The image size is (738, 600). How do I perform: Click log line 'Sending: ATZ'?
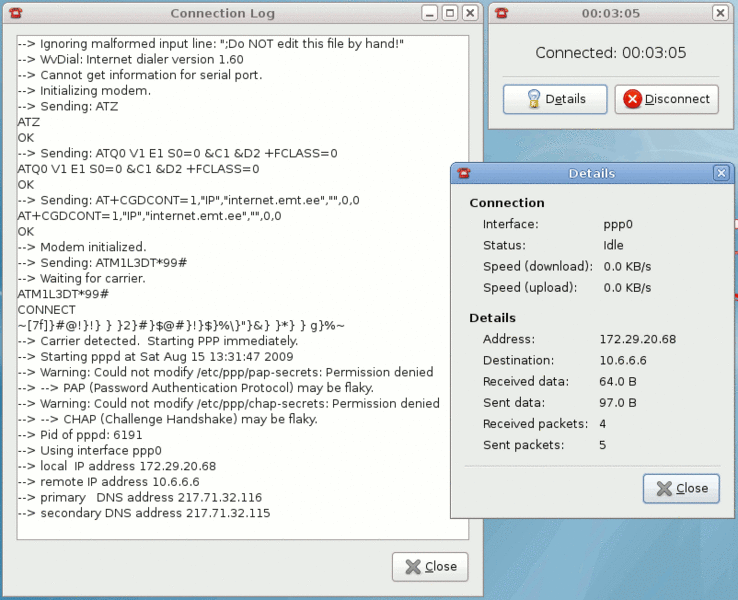(x=68, y=106)
